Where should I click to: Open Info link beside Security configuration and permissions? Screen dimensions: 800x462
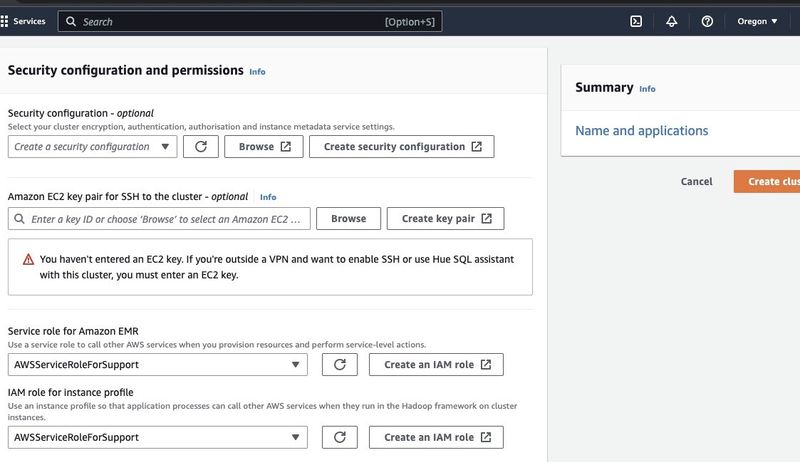[x=257, y=72]
